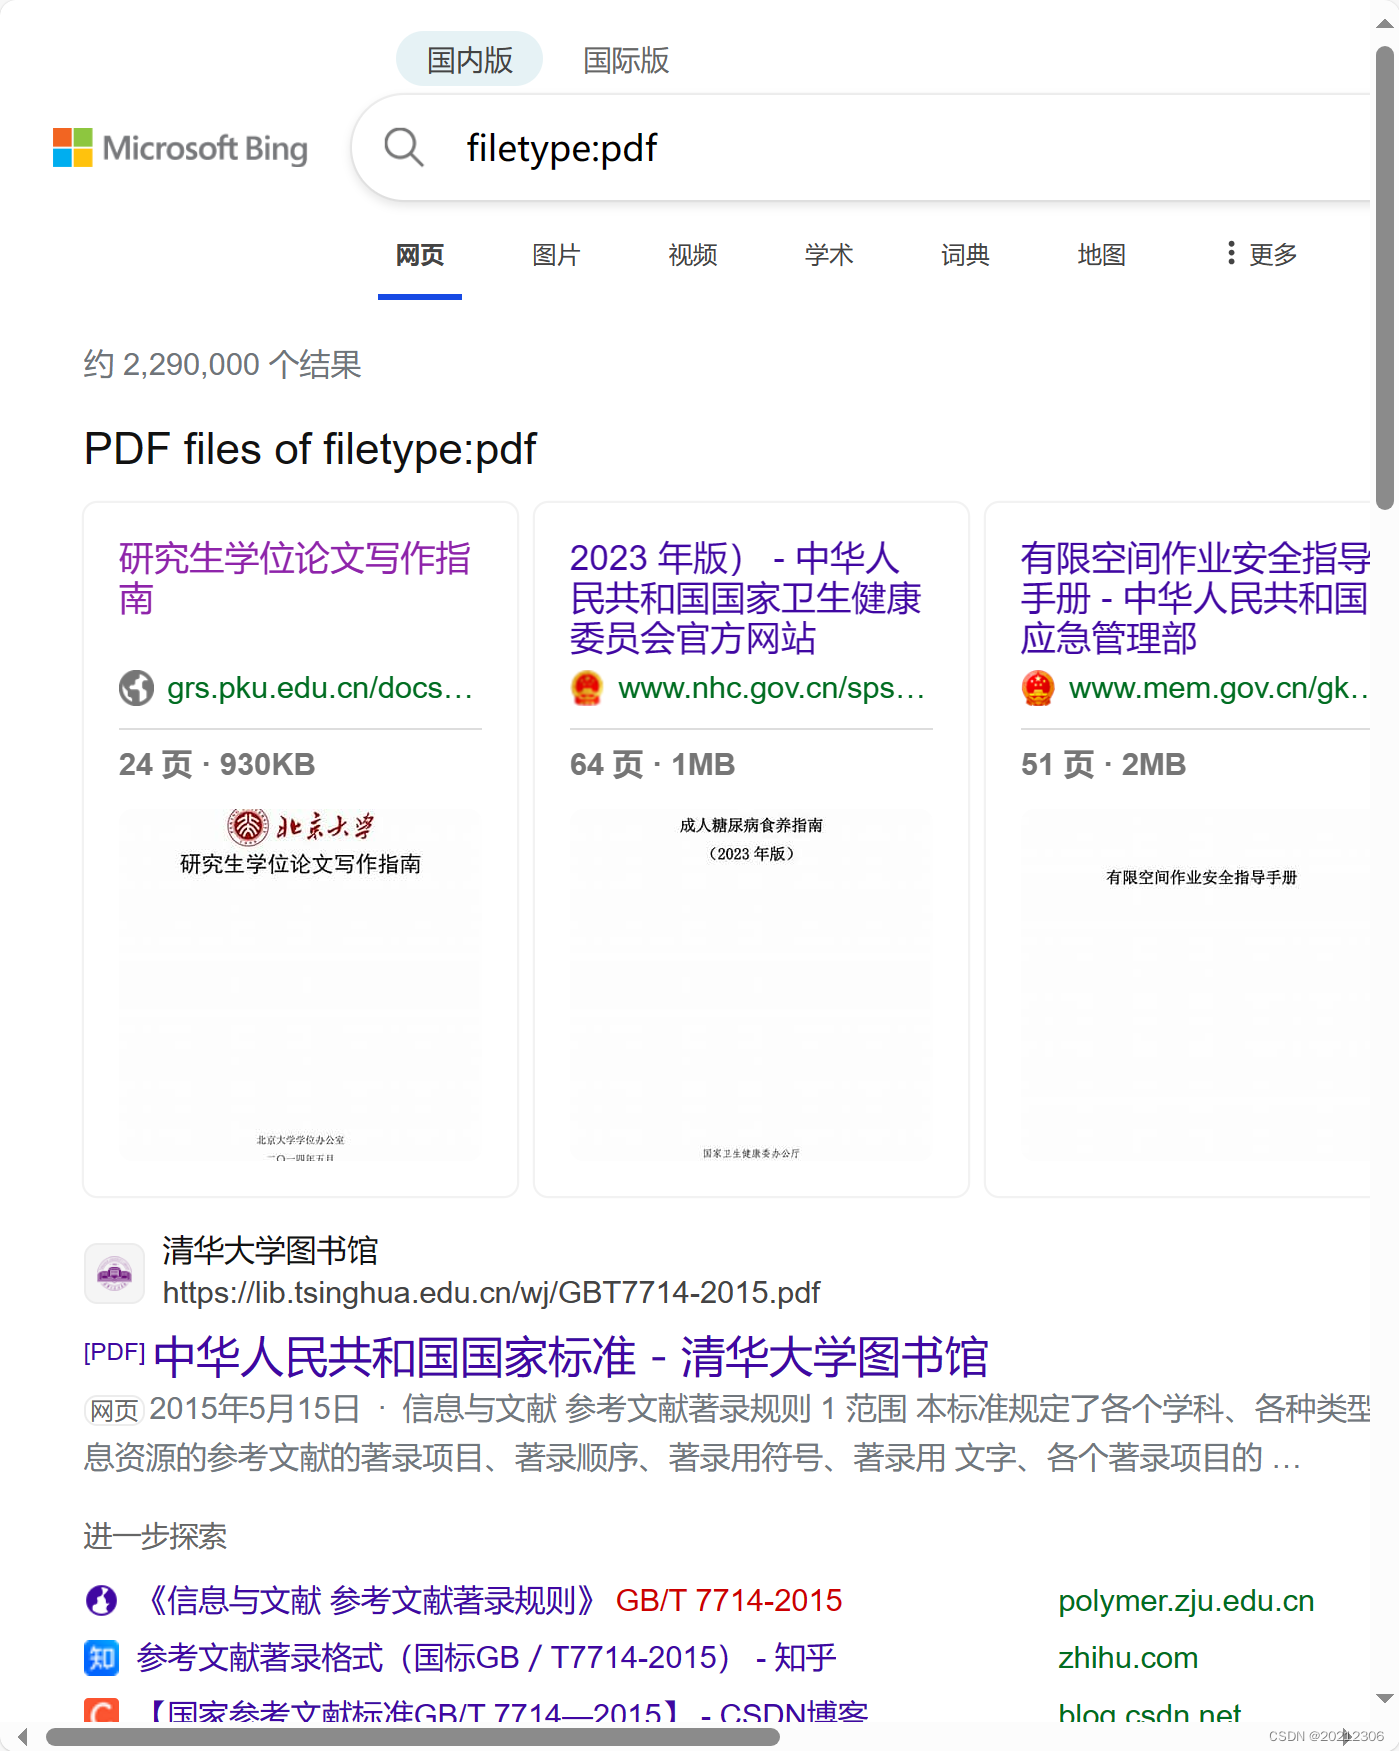Screen dimensions: 1399x1751
Task: Open the 2023年版 国家卫生健康委员会 PDF link
Action: click(745, 598)
